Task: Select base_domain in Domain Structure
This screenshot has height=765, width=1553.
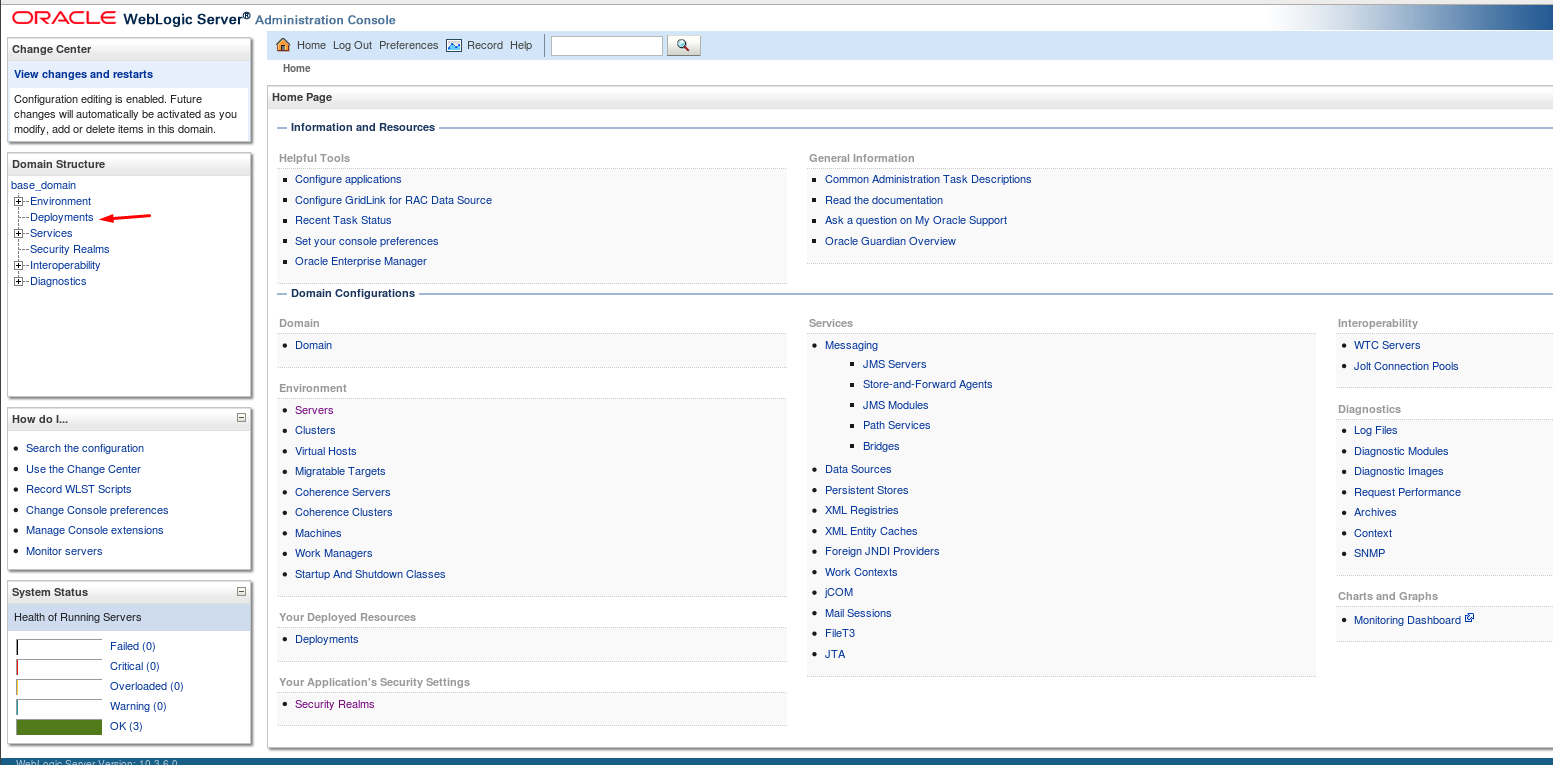Action: pyautogui.click(x=43, y=185)
